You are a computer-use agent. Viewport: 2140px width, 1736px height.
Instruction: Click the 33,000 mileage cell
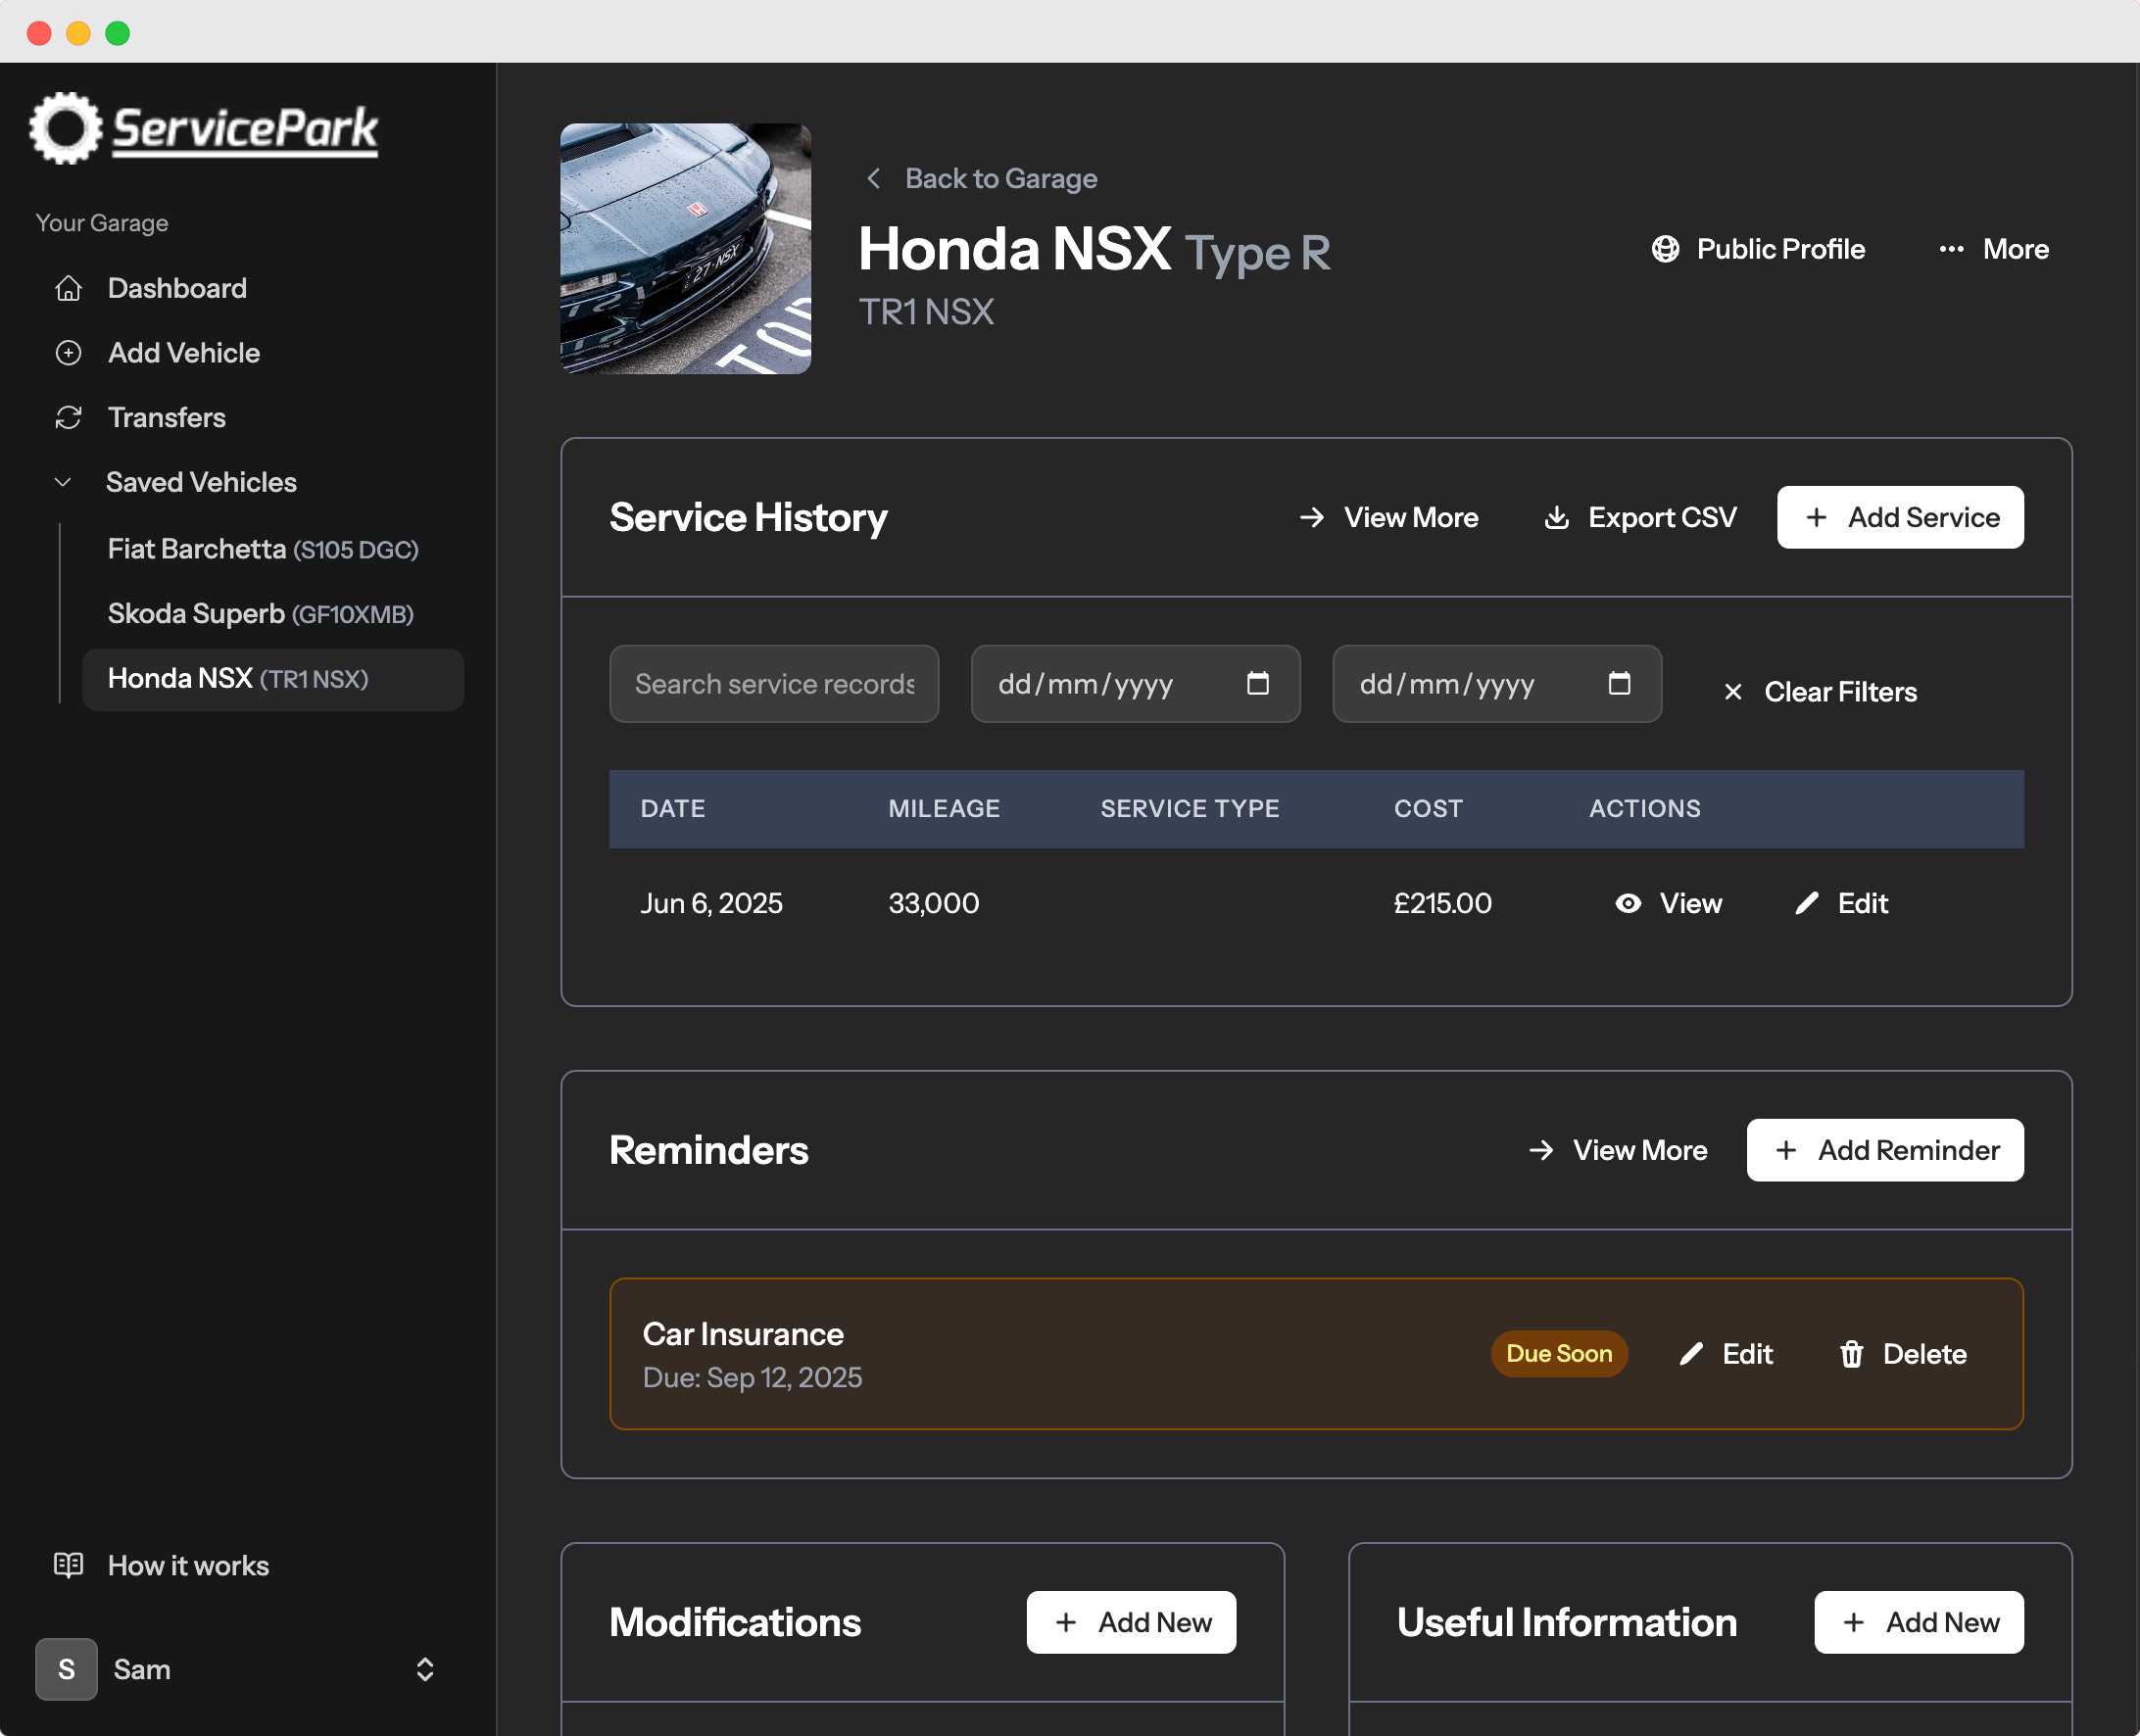pos(934,904)
